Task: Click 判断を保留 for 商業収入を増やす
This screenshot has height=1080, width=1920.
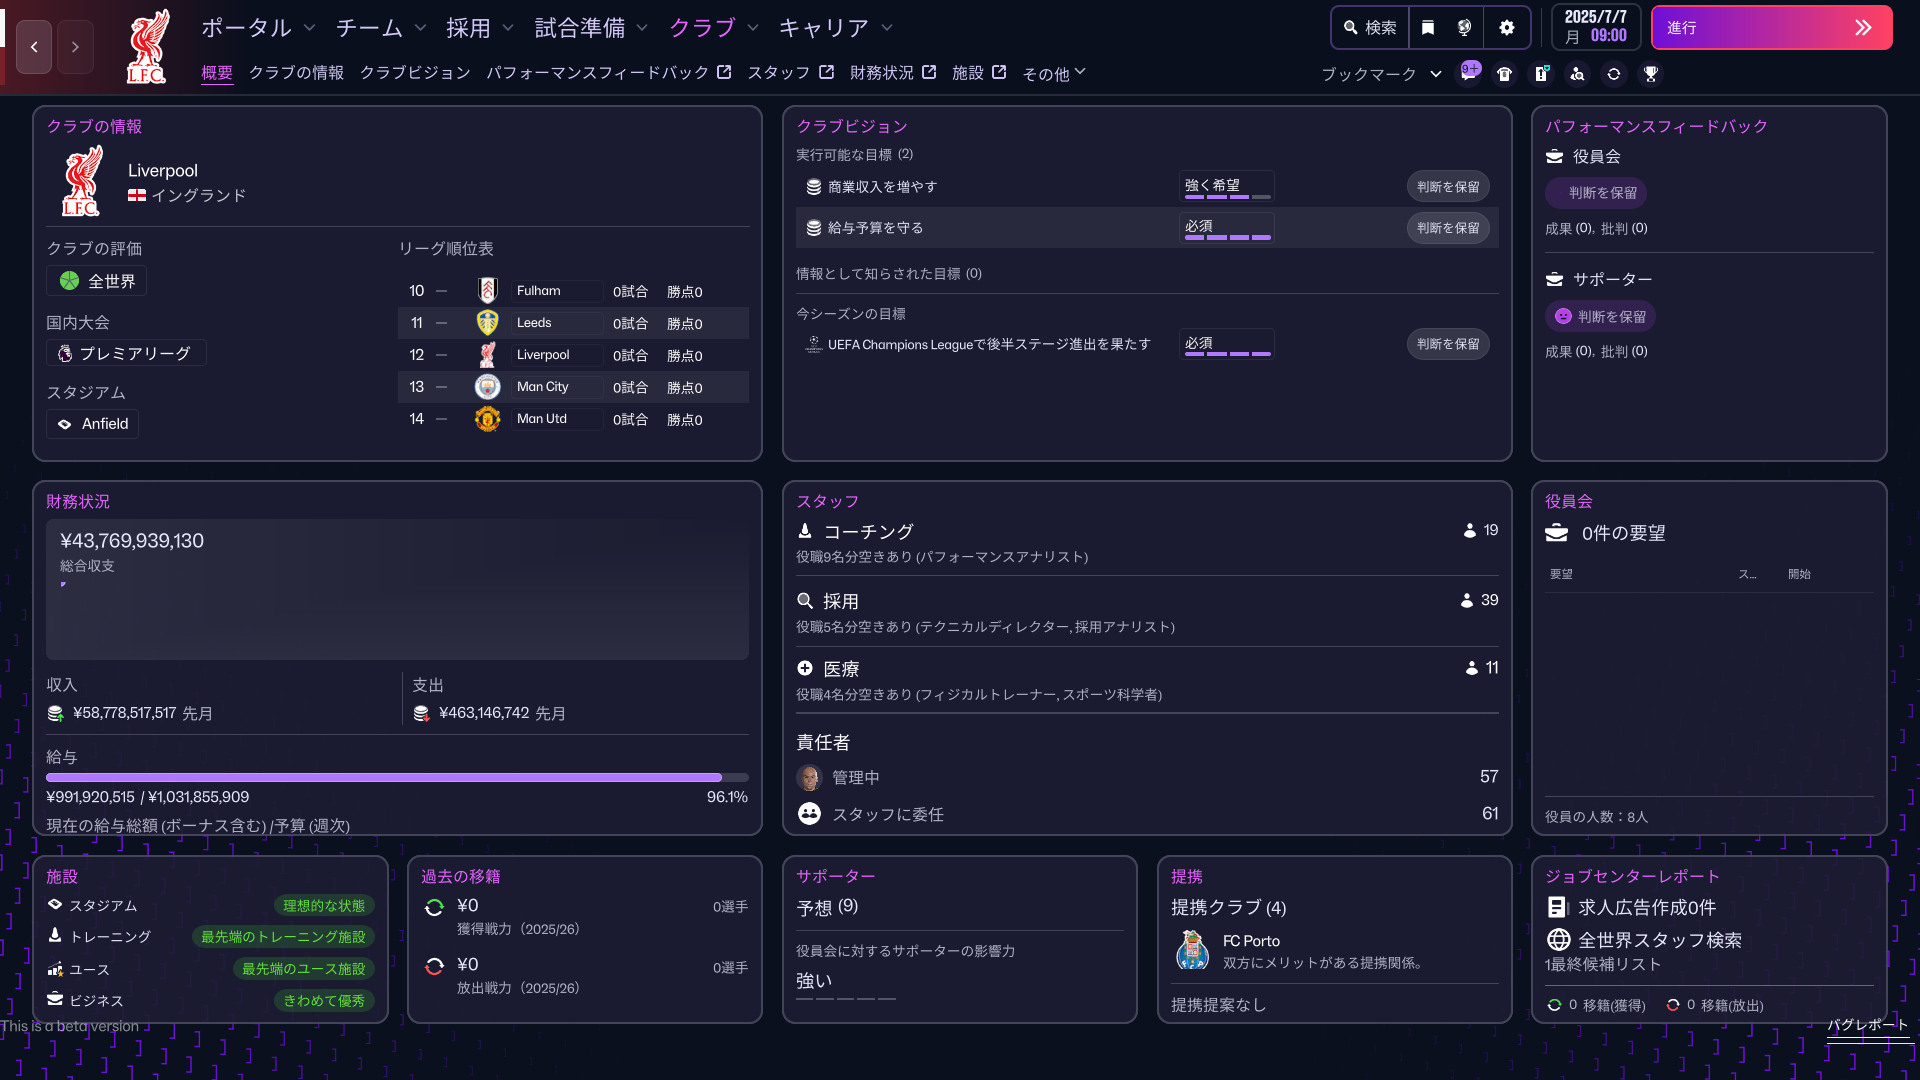Action: (x=1448, y=187)
